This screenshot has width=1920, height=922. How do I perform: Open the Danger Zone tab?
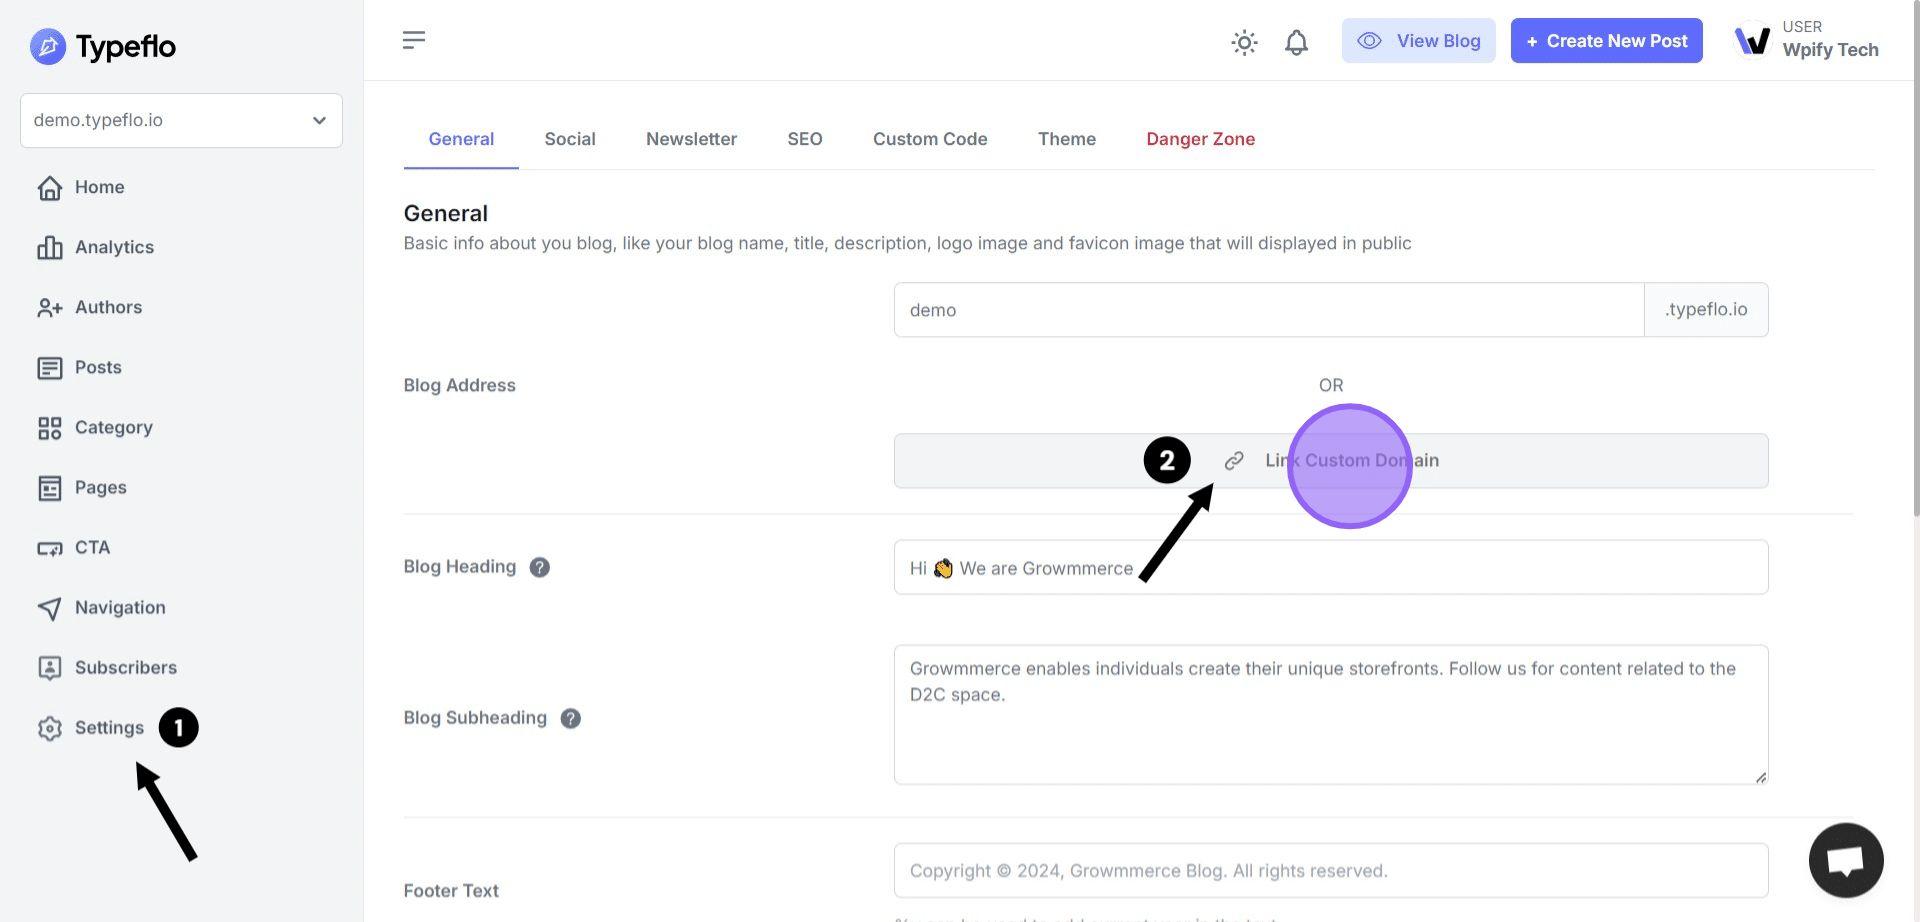click(1200, 139)
